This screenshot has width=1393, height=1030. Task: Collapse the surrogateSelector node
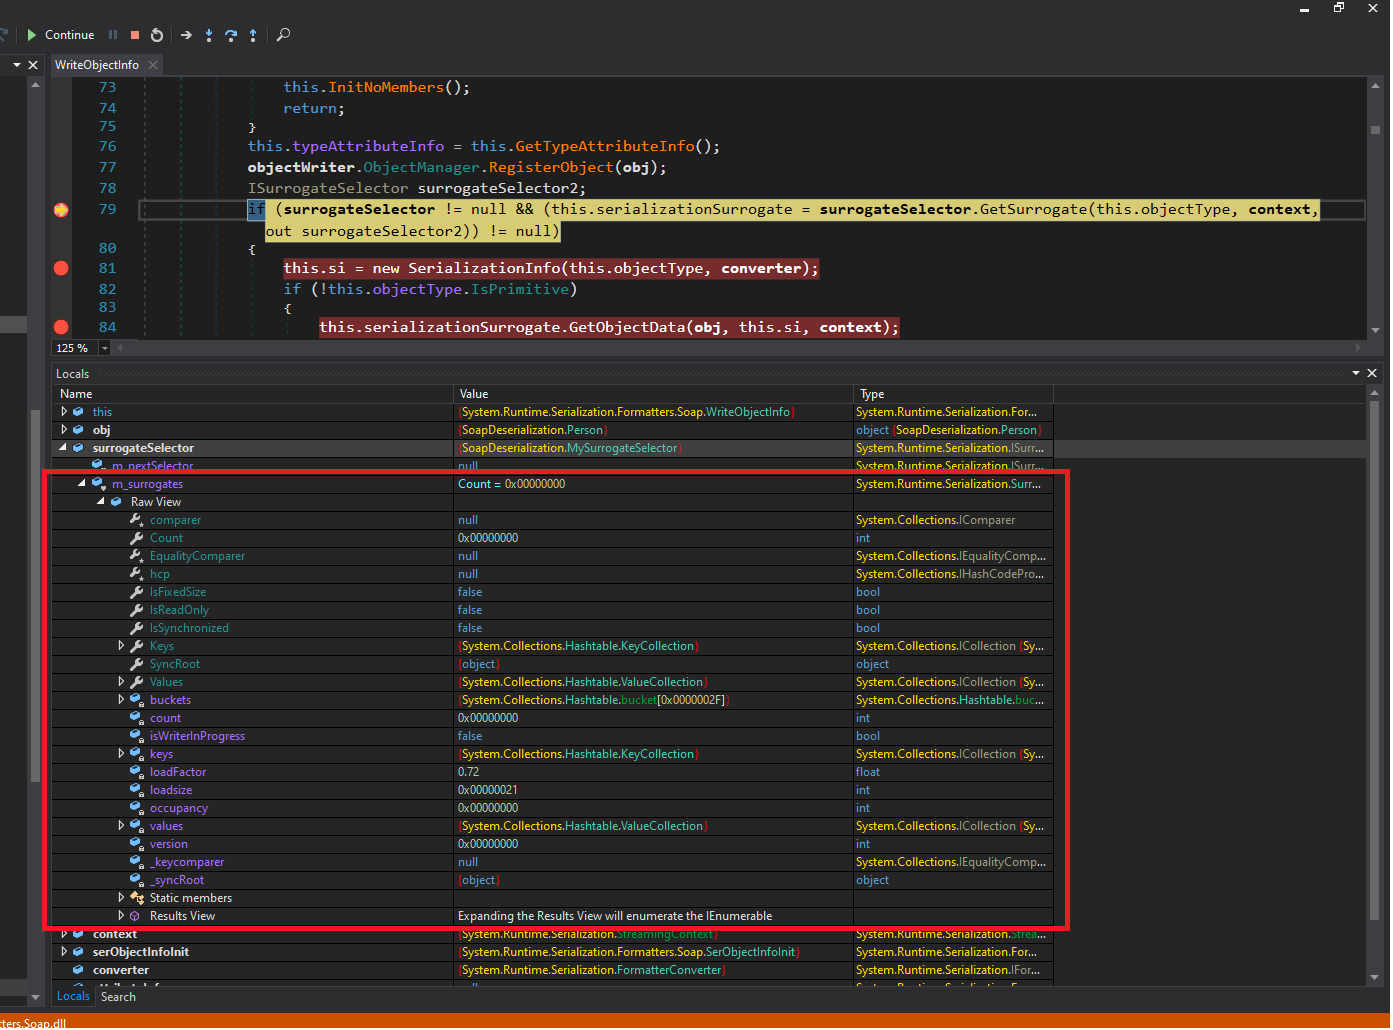[x=64, y=447]
